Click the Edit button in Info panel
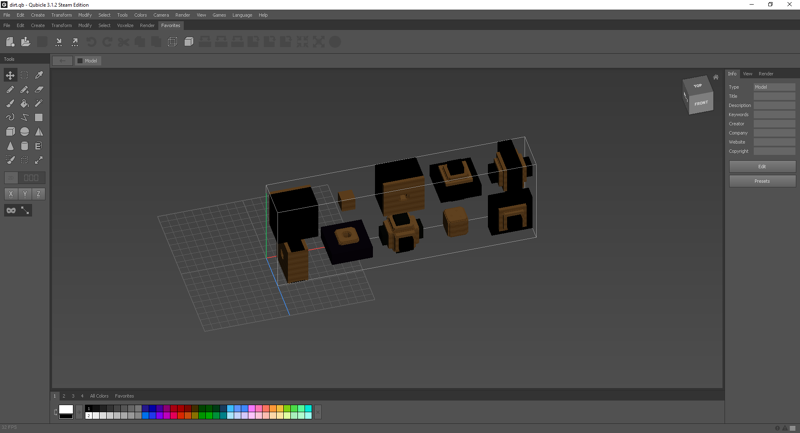 pos(761,166)
